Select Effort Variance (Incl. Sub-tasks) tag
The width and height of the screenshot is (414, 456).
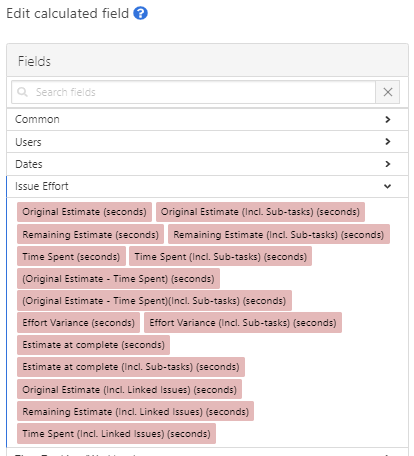(x=243, y=323)
